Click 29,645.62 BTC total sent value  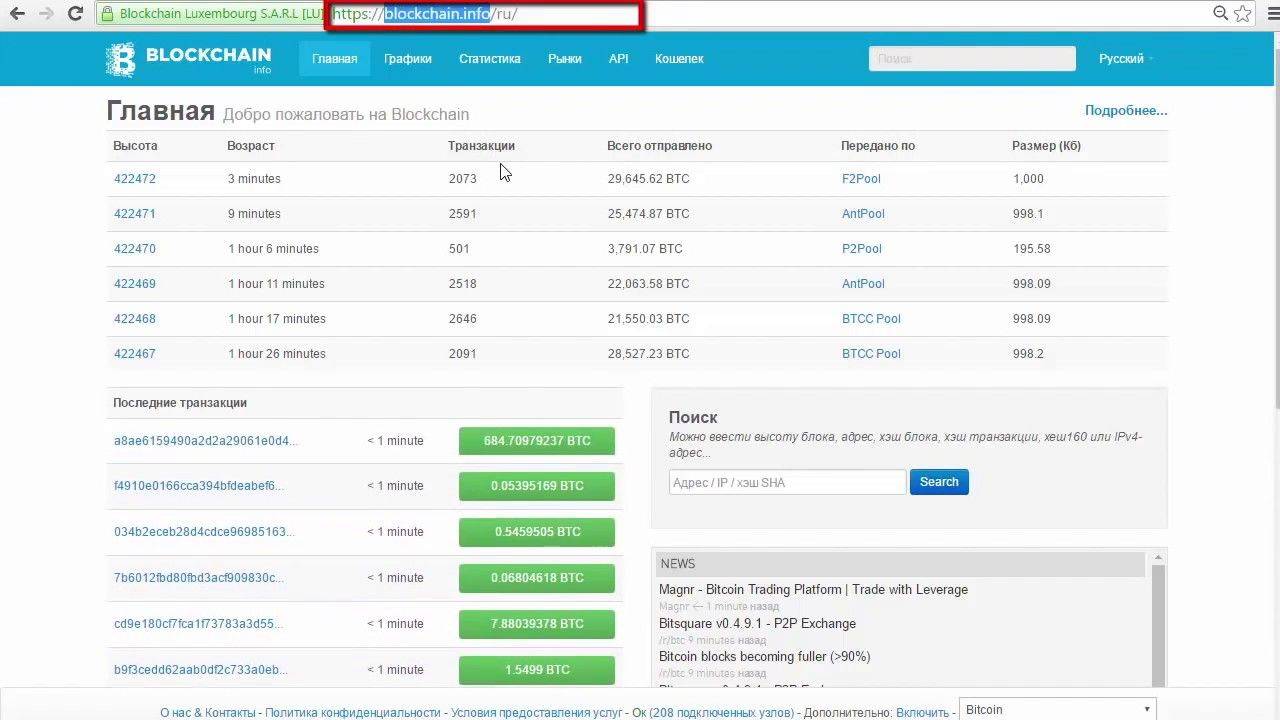point(648,179)
